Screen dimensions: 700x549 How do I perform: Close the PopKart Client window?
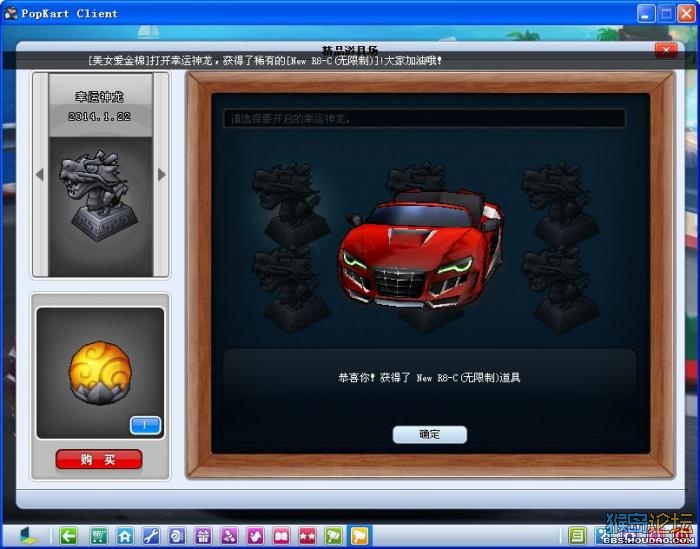click(687, 13)
